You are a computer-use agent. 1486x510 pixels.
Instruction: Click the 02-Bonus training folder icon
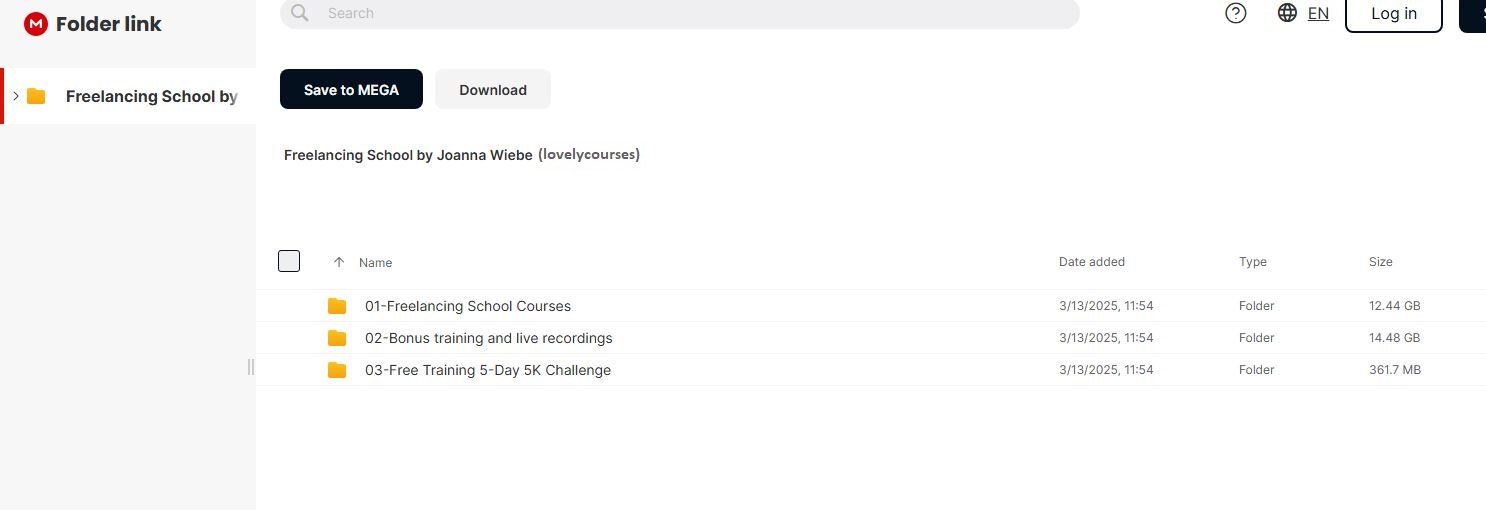point(337,338)
